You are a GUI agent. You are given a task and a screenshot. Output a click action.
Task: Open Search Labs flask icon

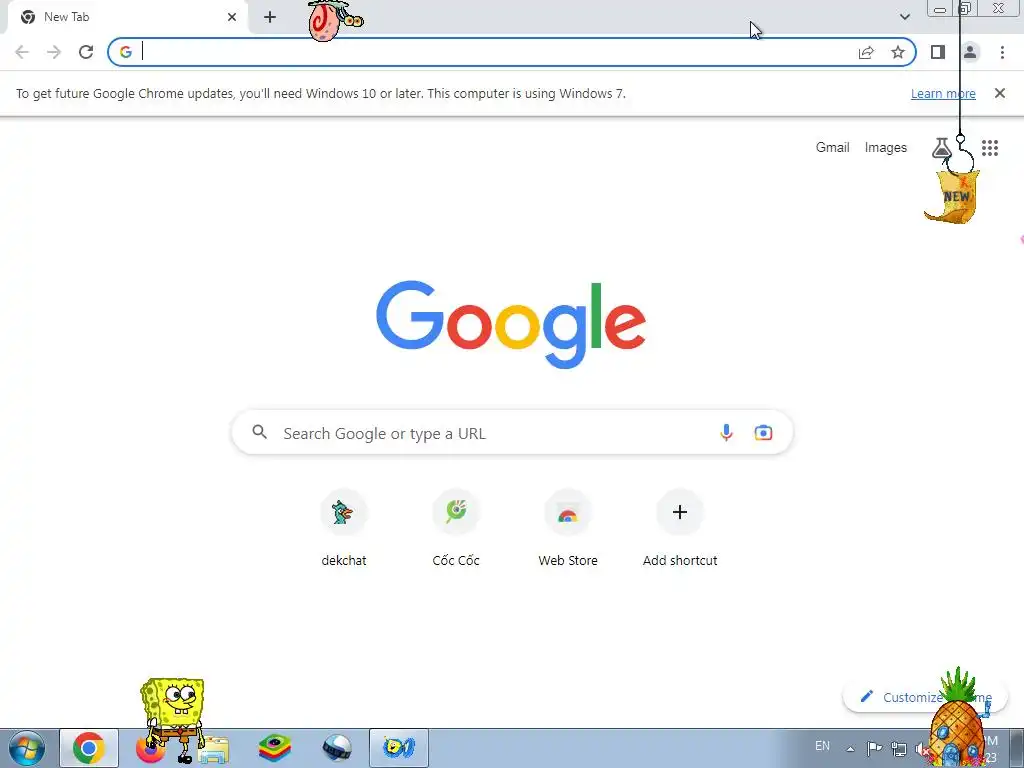click(x=941, y=148)
